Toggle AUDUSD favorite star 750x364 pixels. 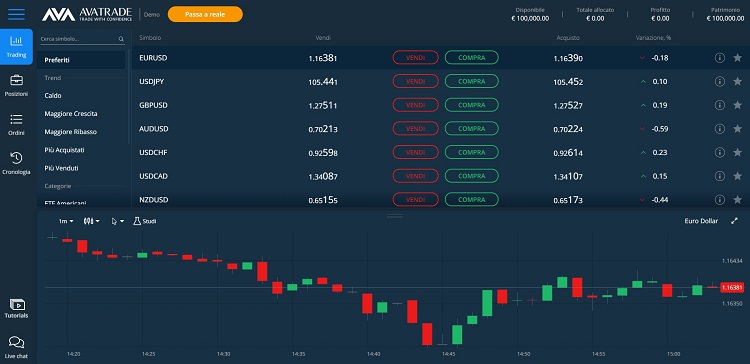click(737, 129)
